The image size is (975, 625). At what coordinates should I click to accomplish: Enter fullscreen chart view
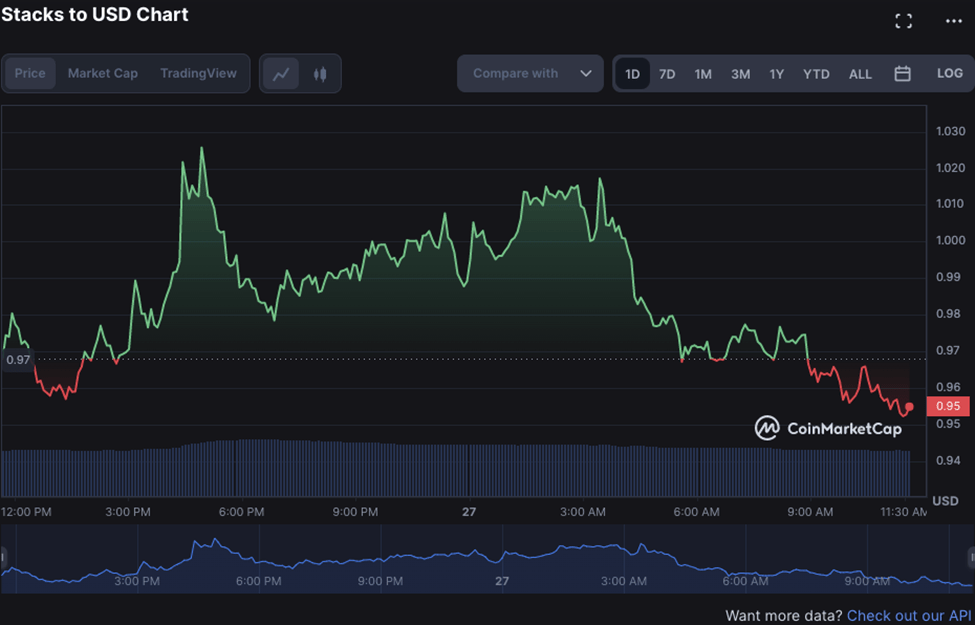tap(903, 21)
